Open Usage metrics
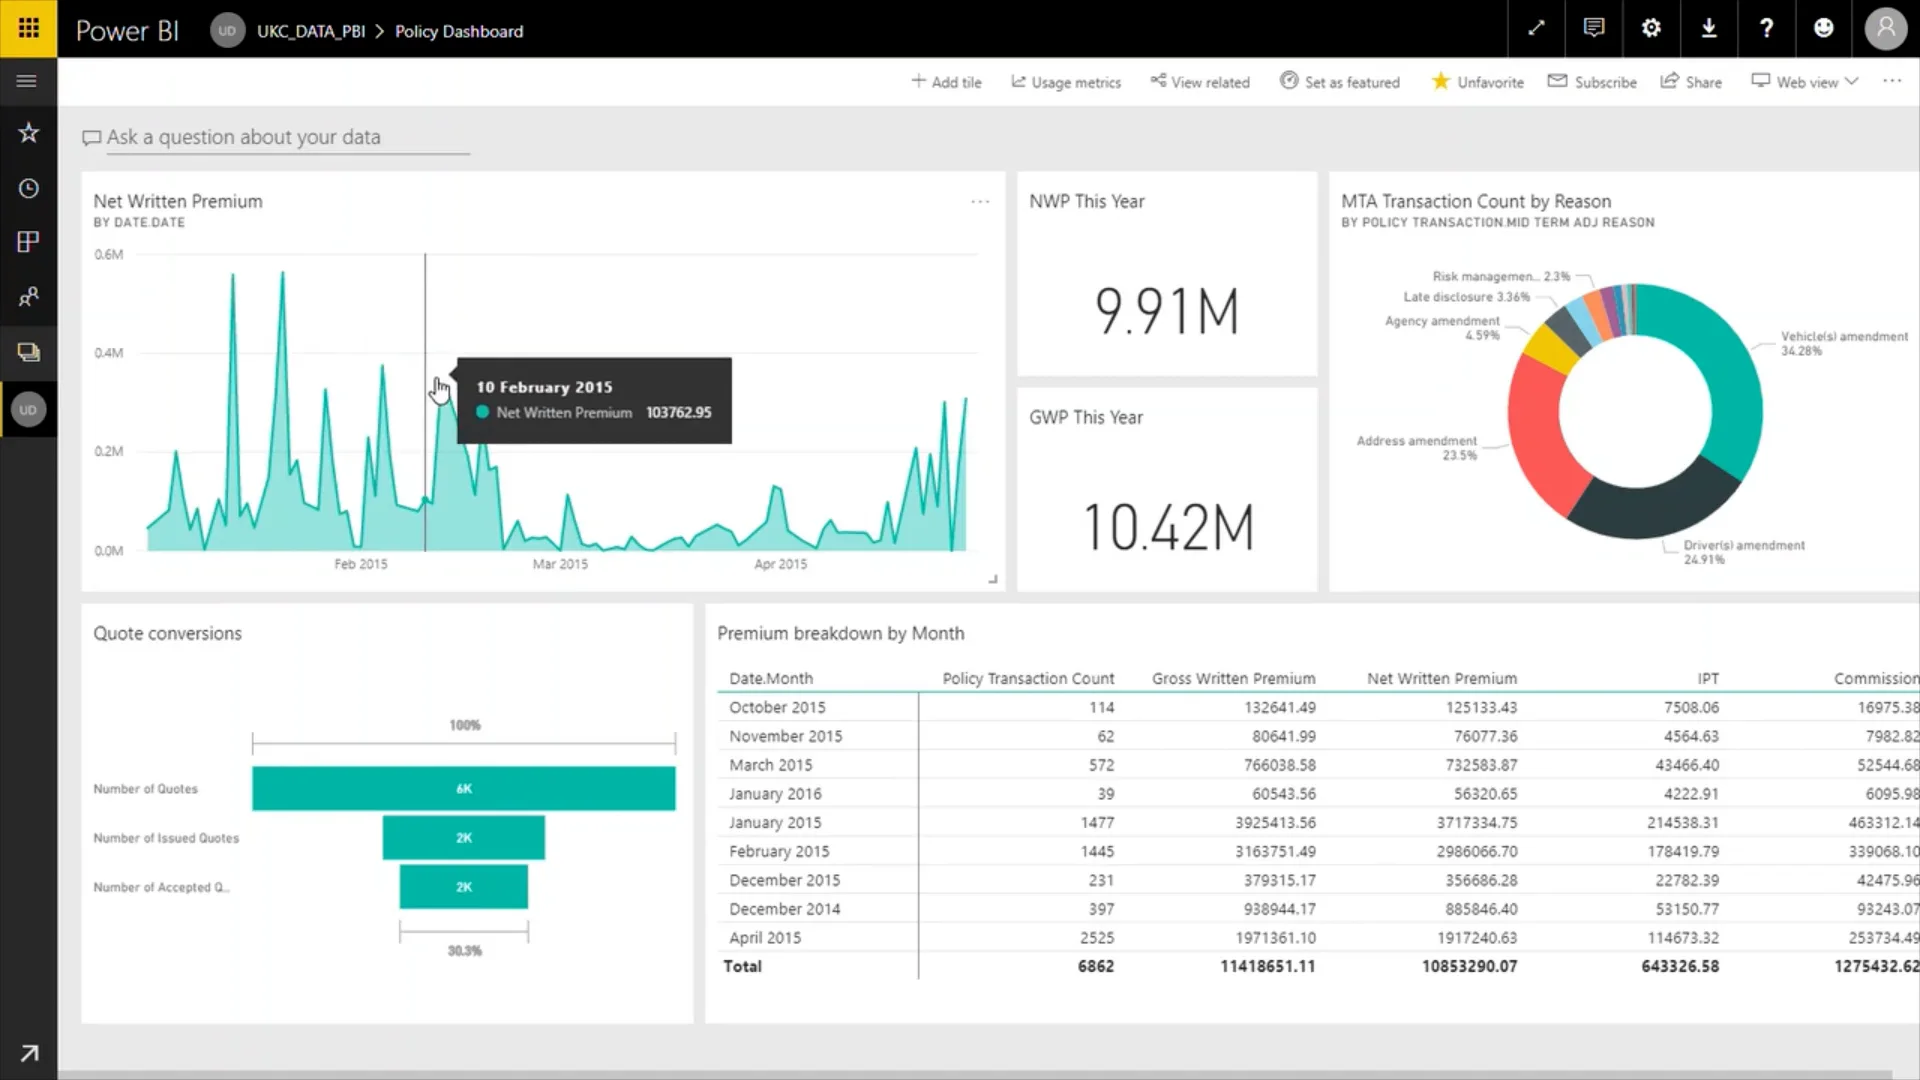The height and width of the screenshot is (1080, 1920). point(1066,82)
